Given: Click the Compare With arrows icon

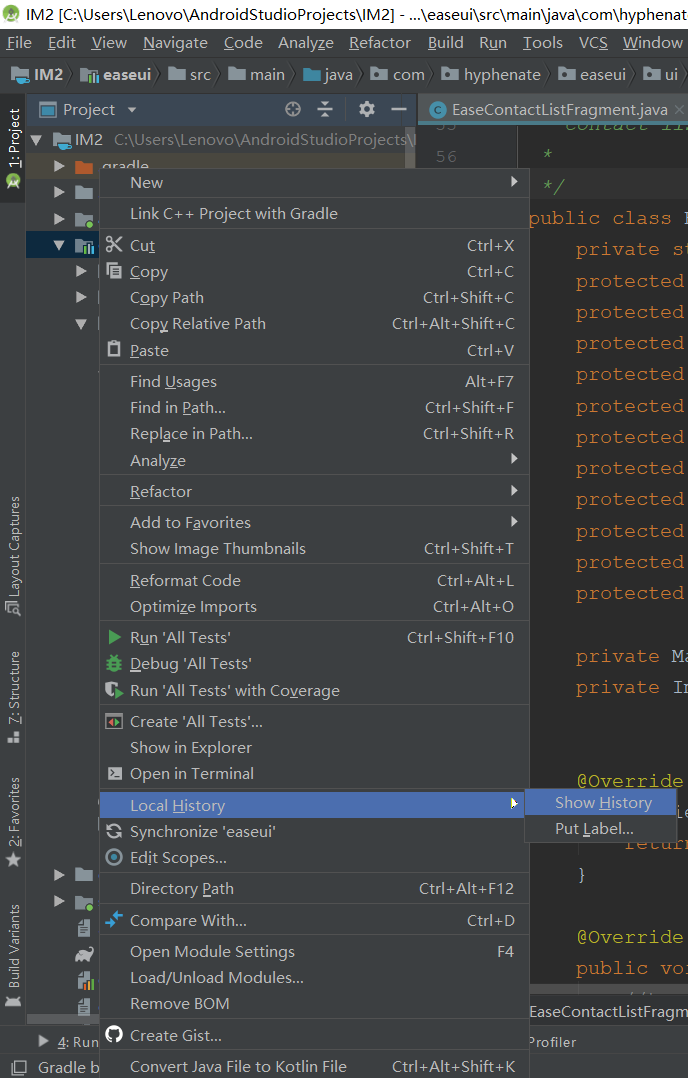Looking at the screenshot, I should [x=114, y=919].
